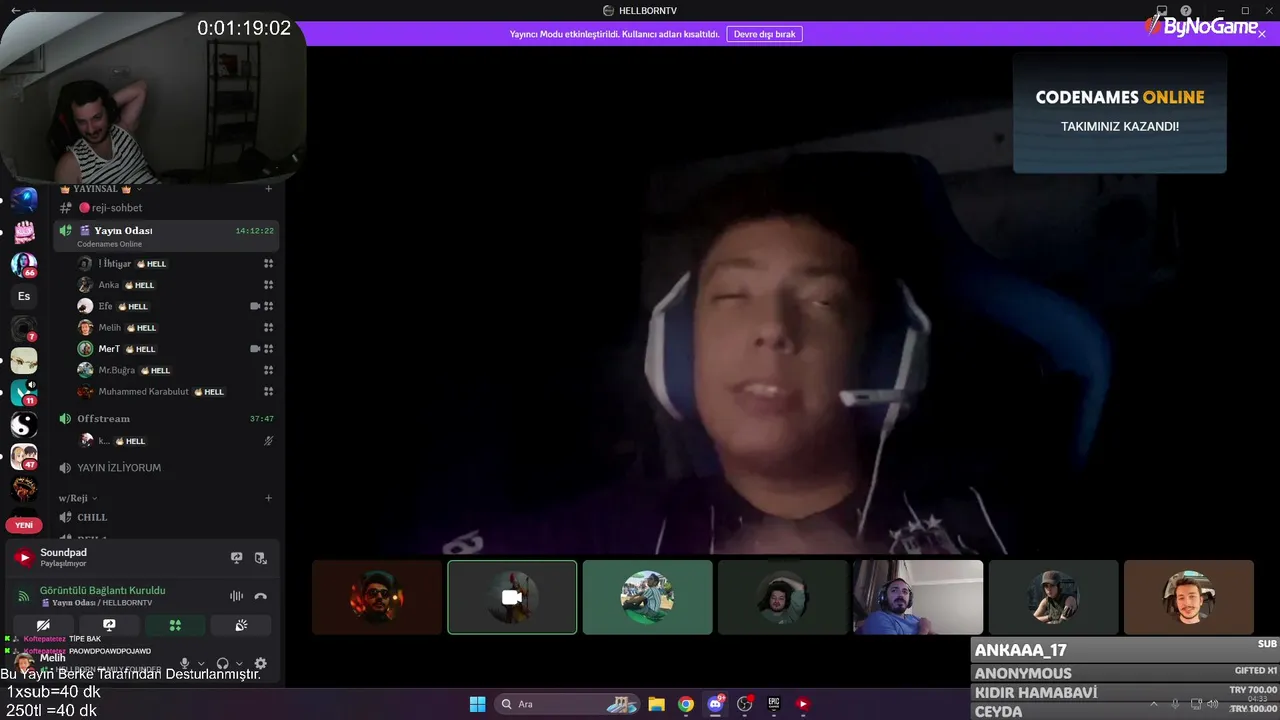Open the server with 66 notifications
This screenshot has width=1280, height=720.
click(x=24, y=264)
